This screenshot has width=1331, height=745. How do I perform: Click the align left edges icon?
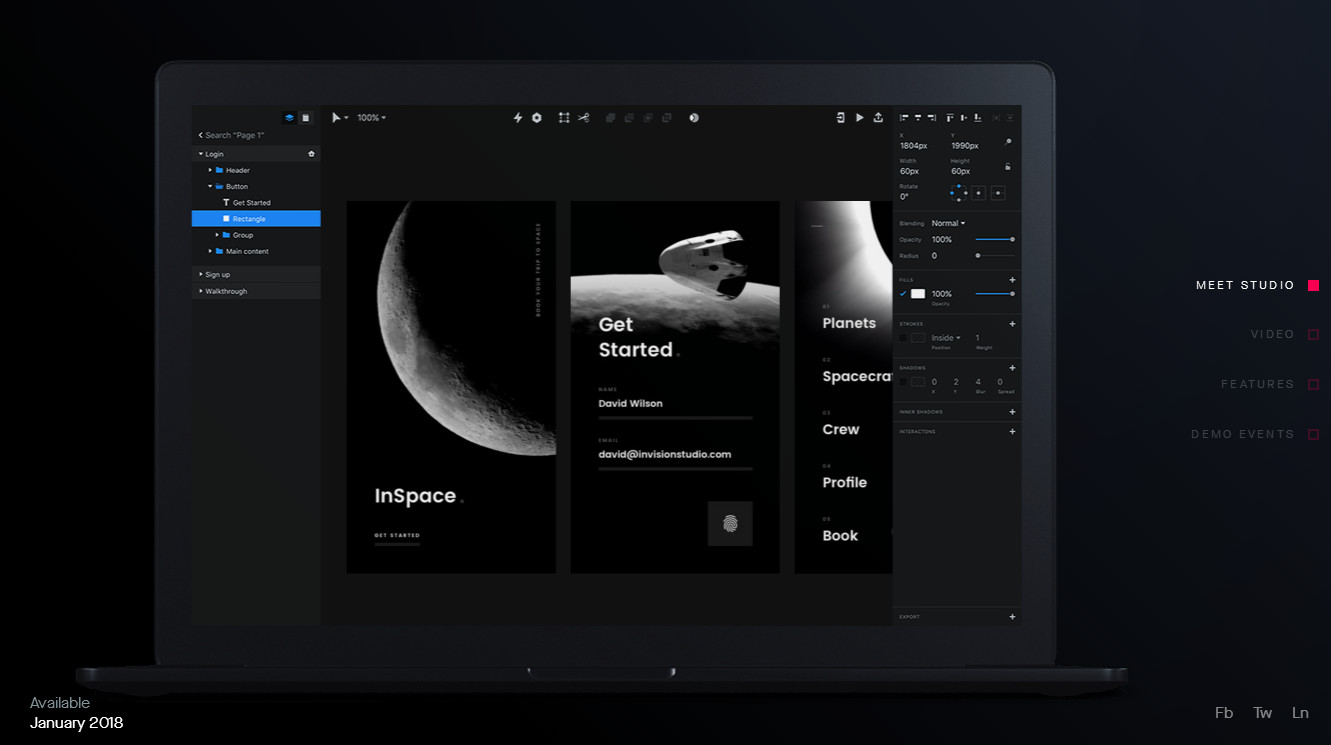point(904,118)
